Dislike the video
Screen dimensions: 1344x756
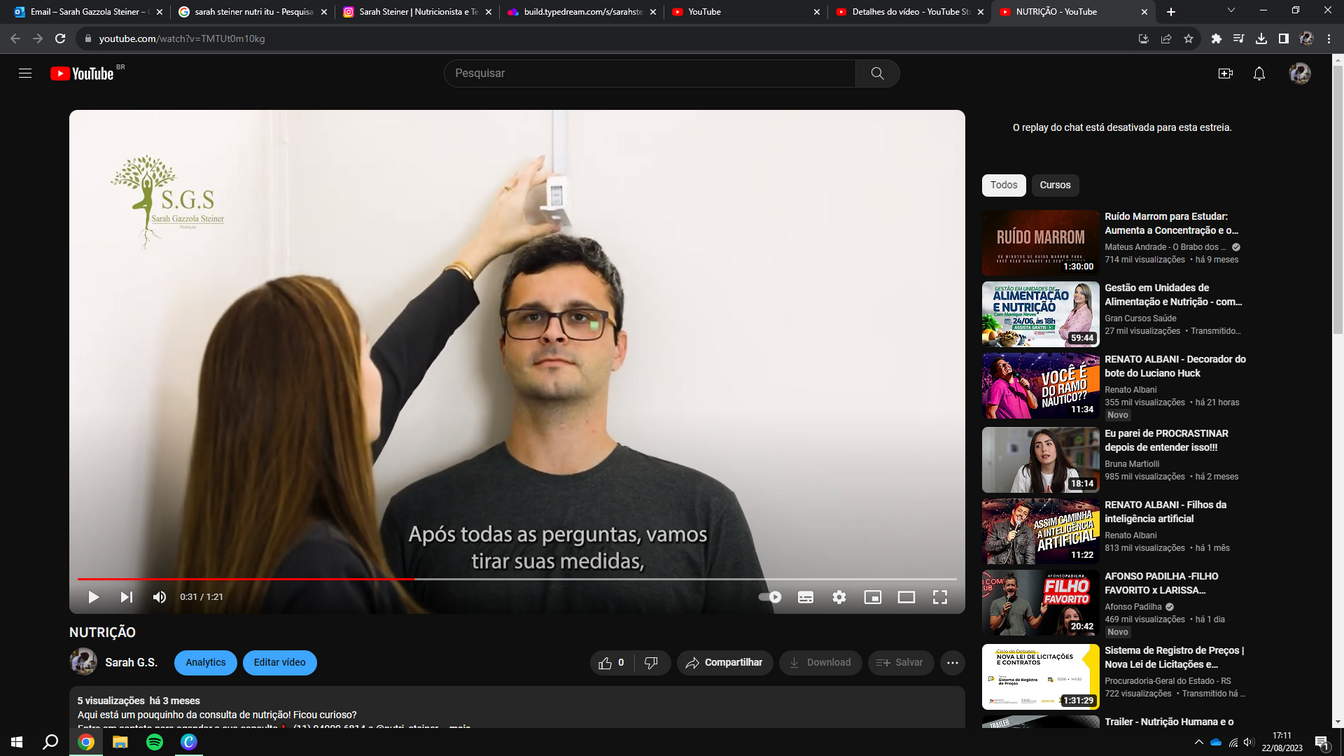(651, 662)
